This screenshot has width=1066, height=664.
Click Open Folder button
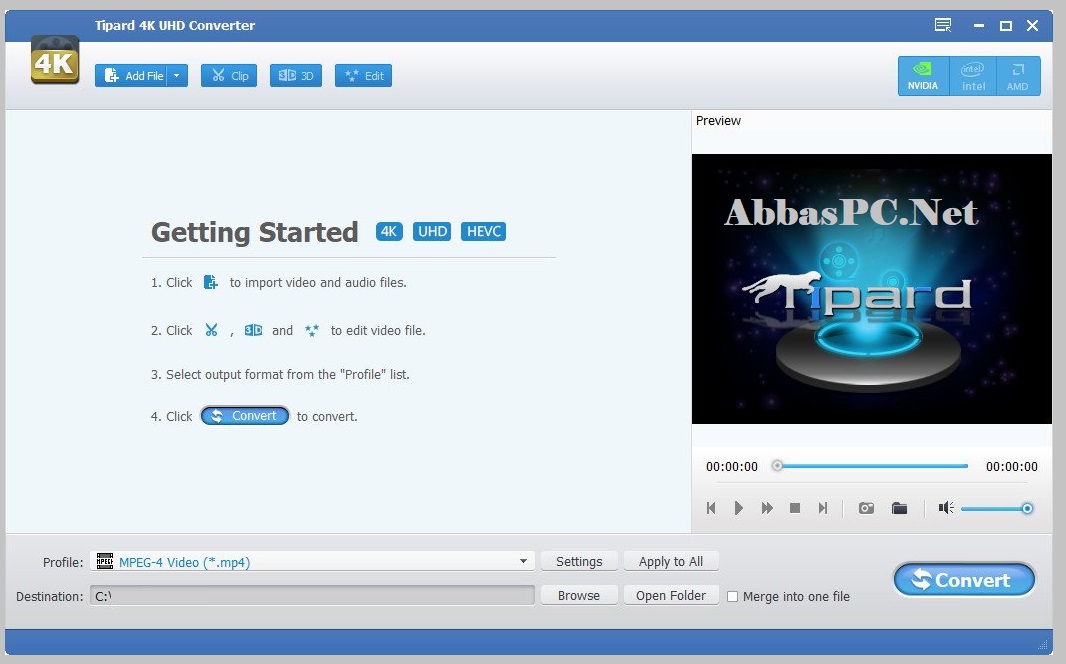pos(671,595)
